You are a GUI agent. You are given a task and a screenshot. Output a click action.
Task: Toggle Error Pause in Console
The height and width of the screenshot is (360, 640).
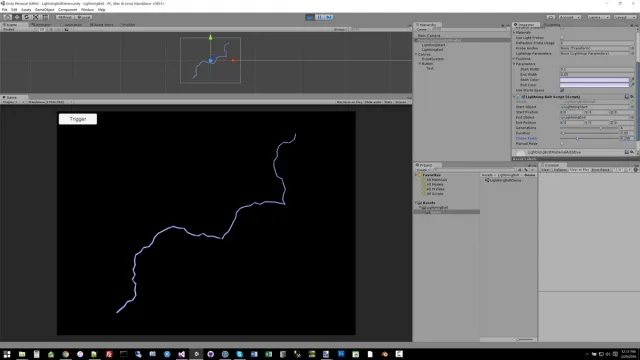[x=600, y=170]
